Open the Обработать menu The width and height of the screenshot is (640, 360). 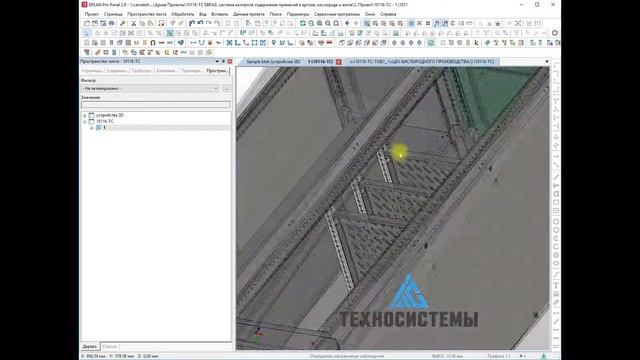(x=182, y=14)
